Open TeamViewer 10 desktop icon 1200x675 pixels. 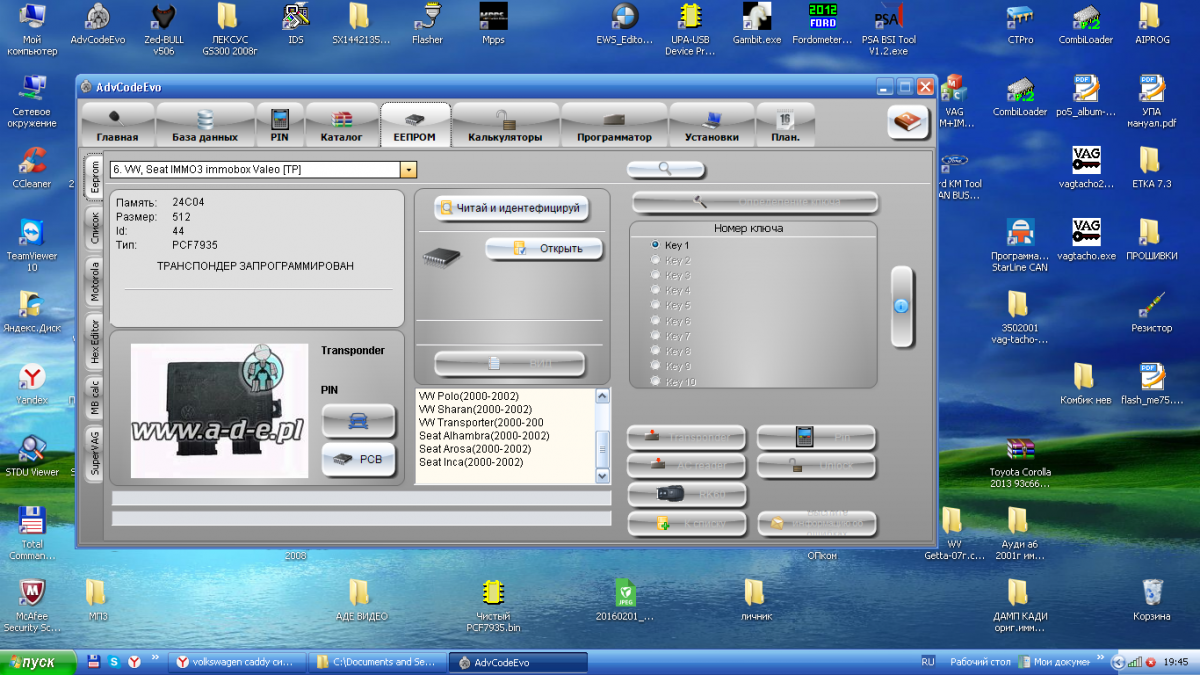pos(31,245)
